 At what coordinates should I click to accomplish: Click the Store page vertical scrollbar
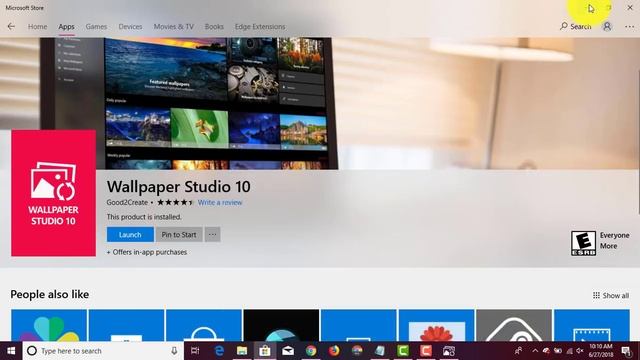(x=638, y=142)
